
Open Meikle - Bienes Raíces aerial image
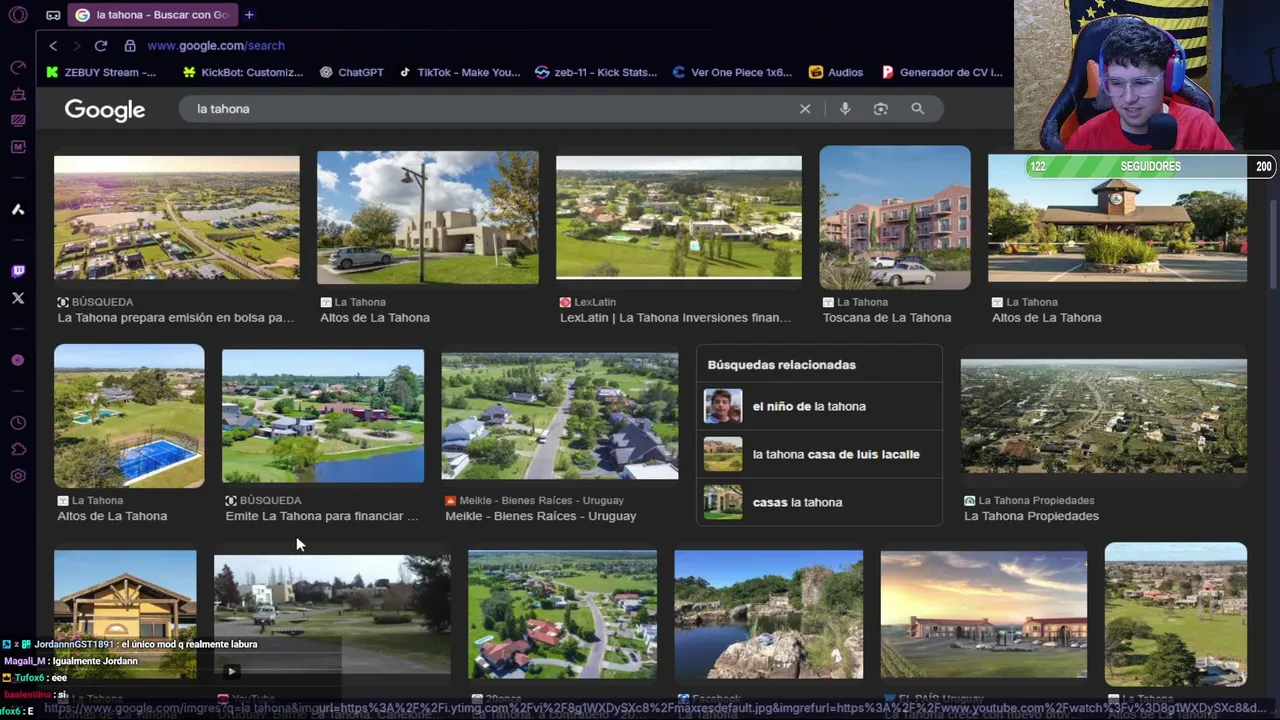[560, 416]
